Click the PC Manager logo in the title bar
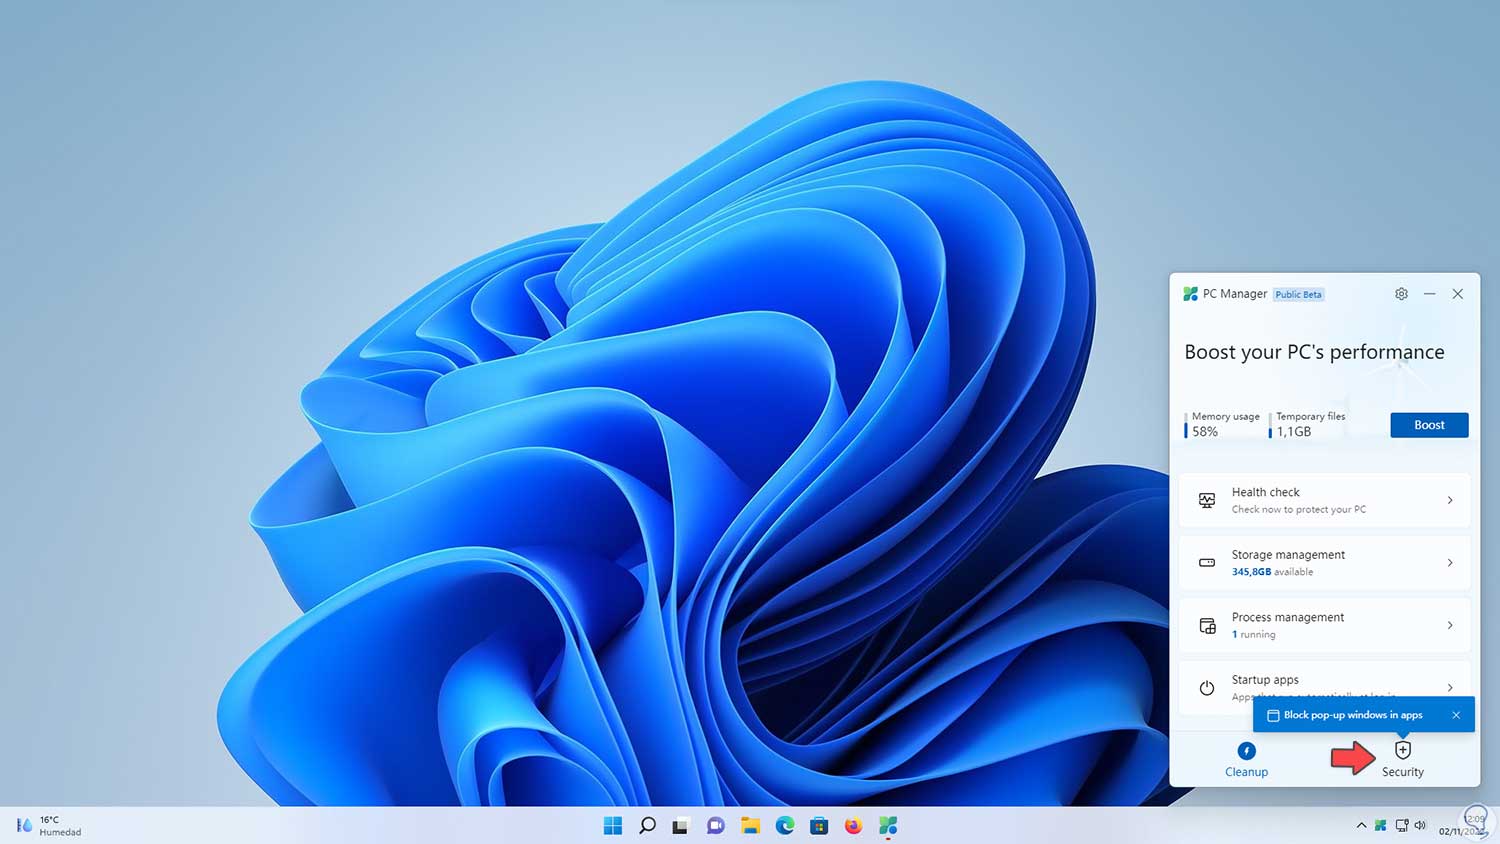This screenshot has height=844, width=1500. [x=1190, y=294]
